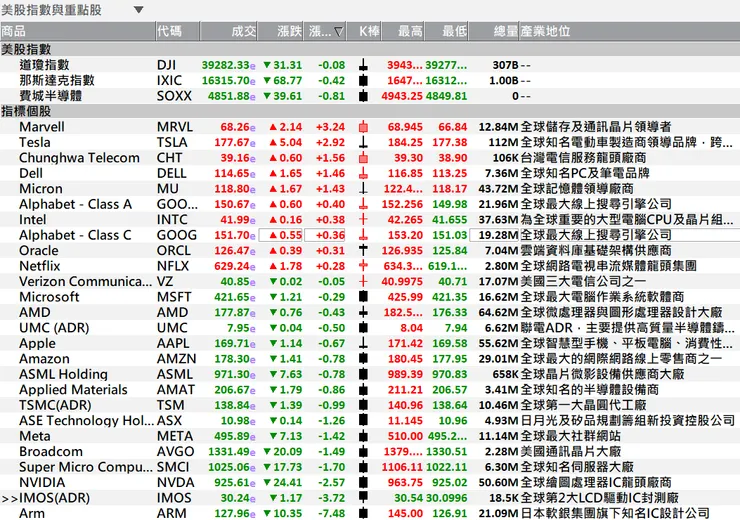Select the TSMC(ADR) row name
The image size is (740, 520).
point(55,405)
